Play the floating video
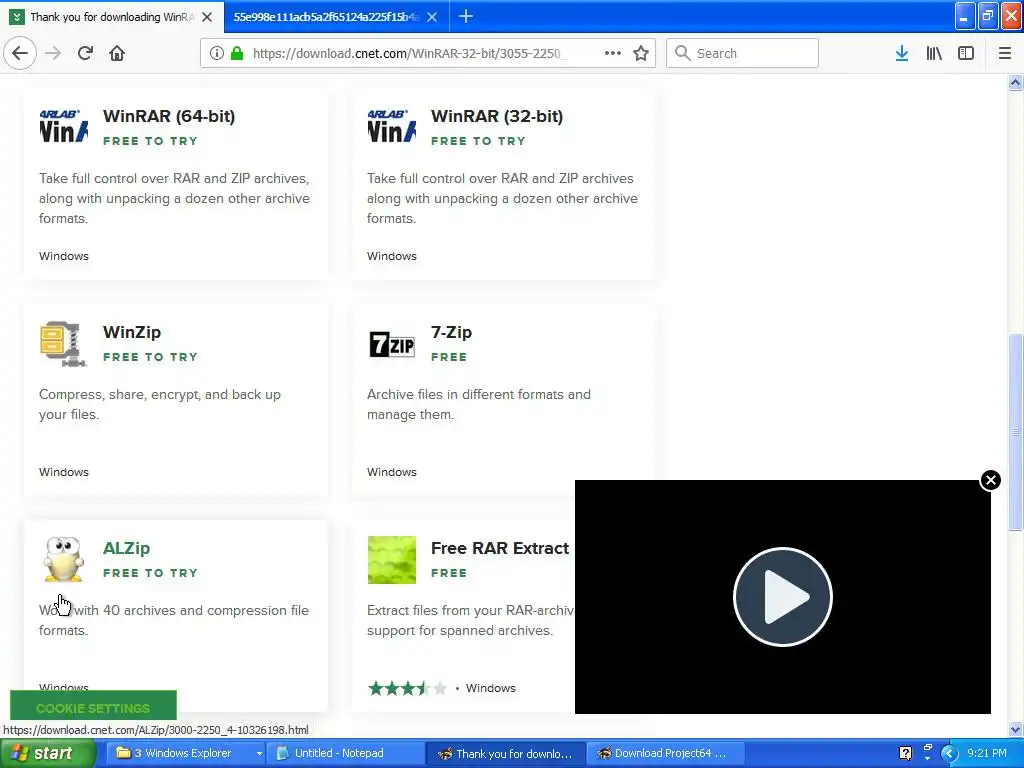The height and width of the screenshot is (768, 1024). coord(782,597)
